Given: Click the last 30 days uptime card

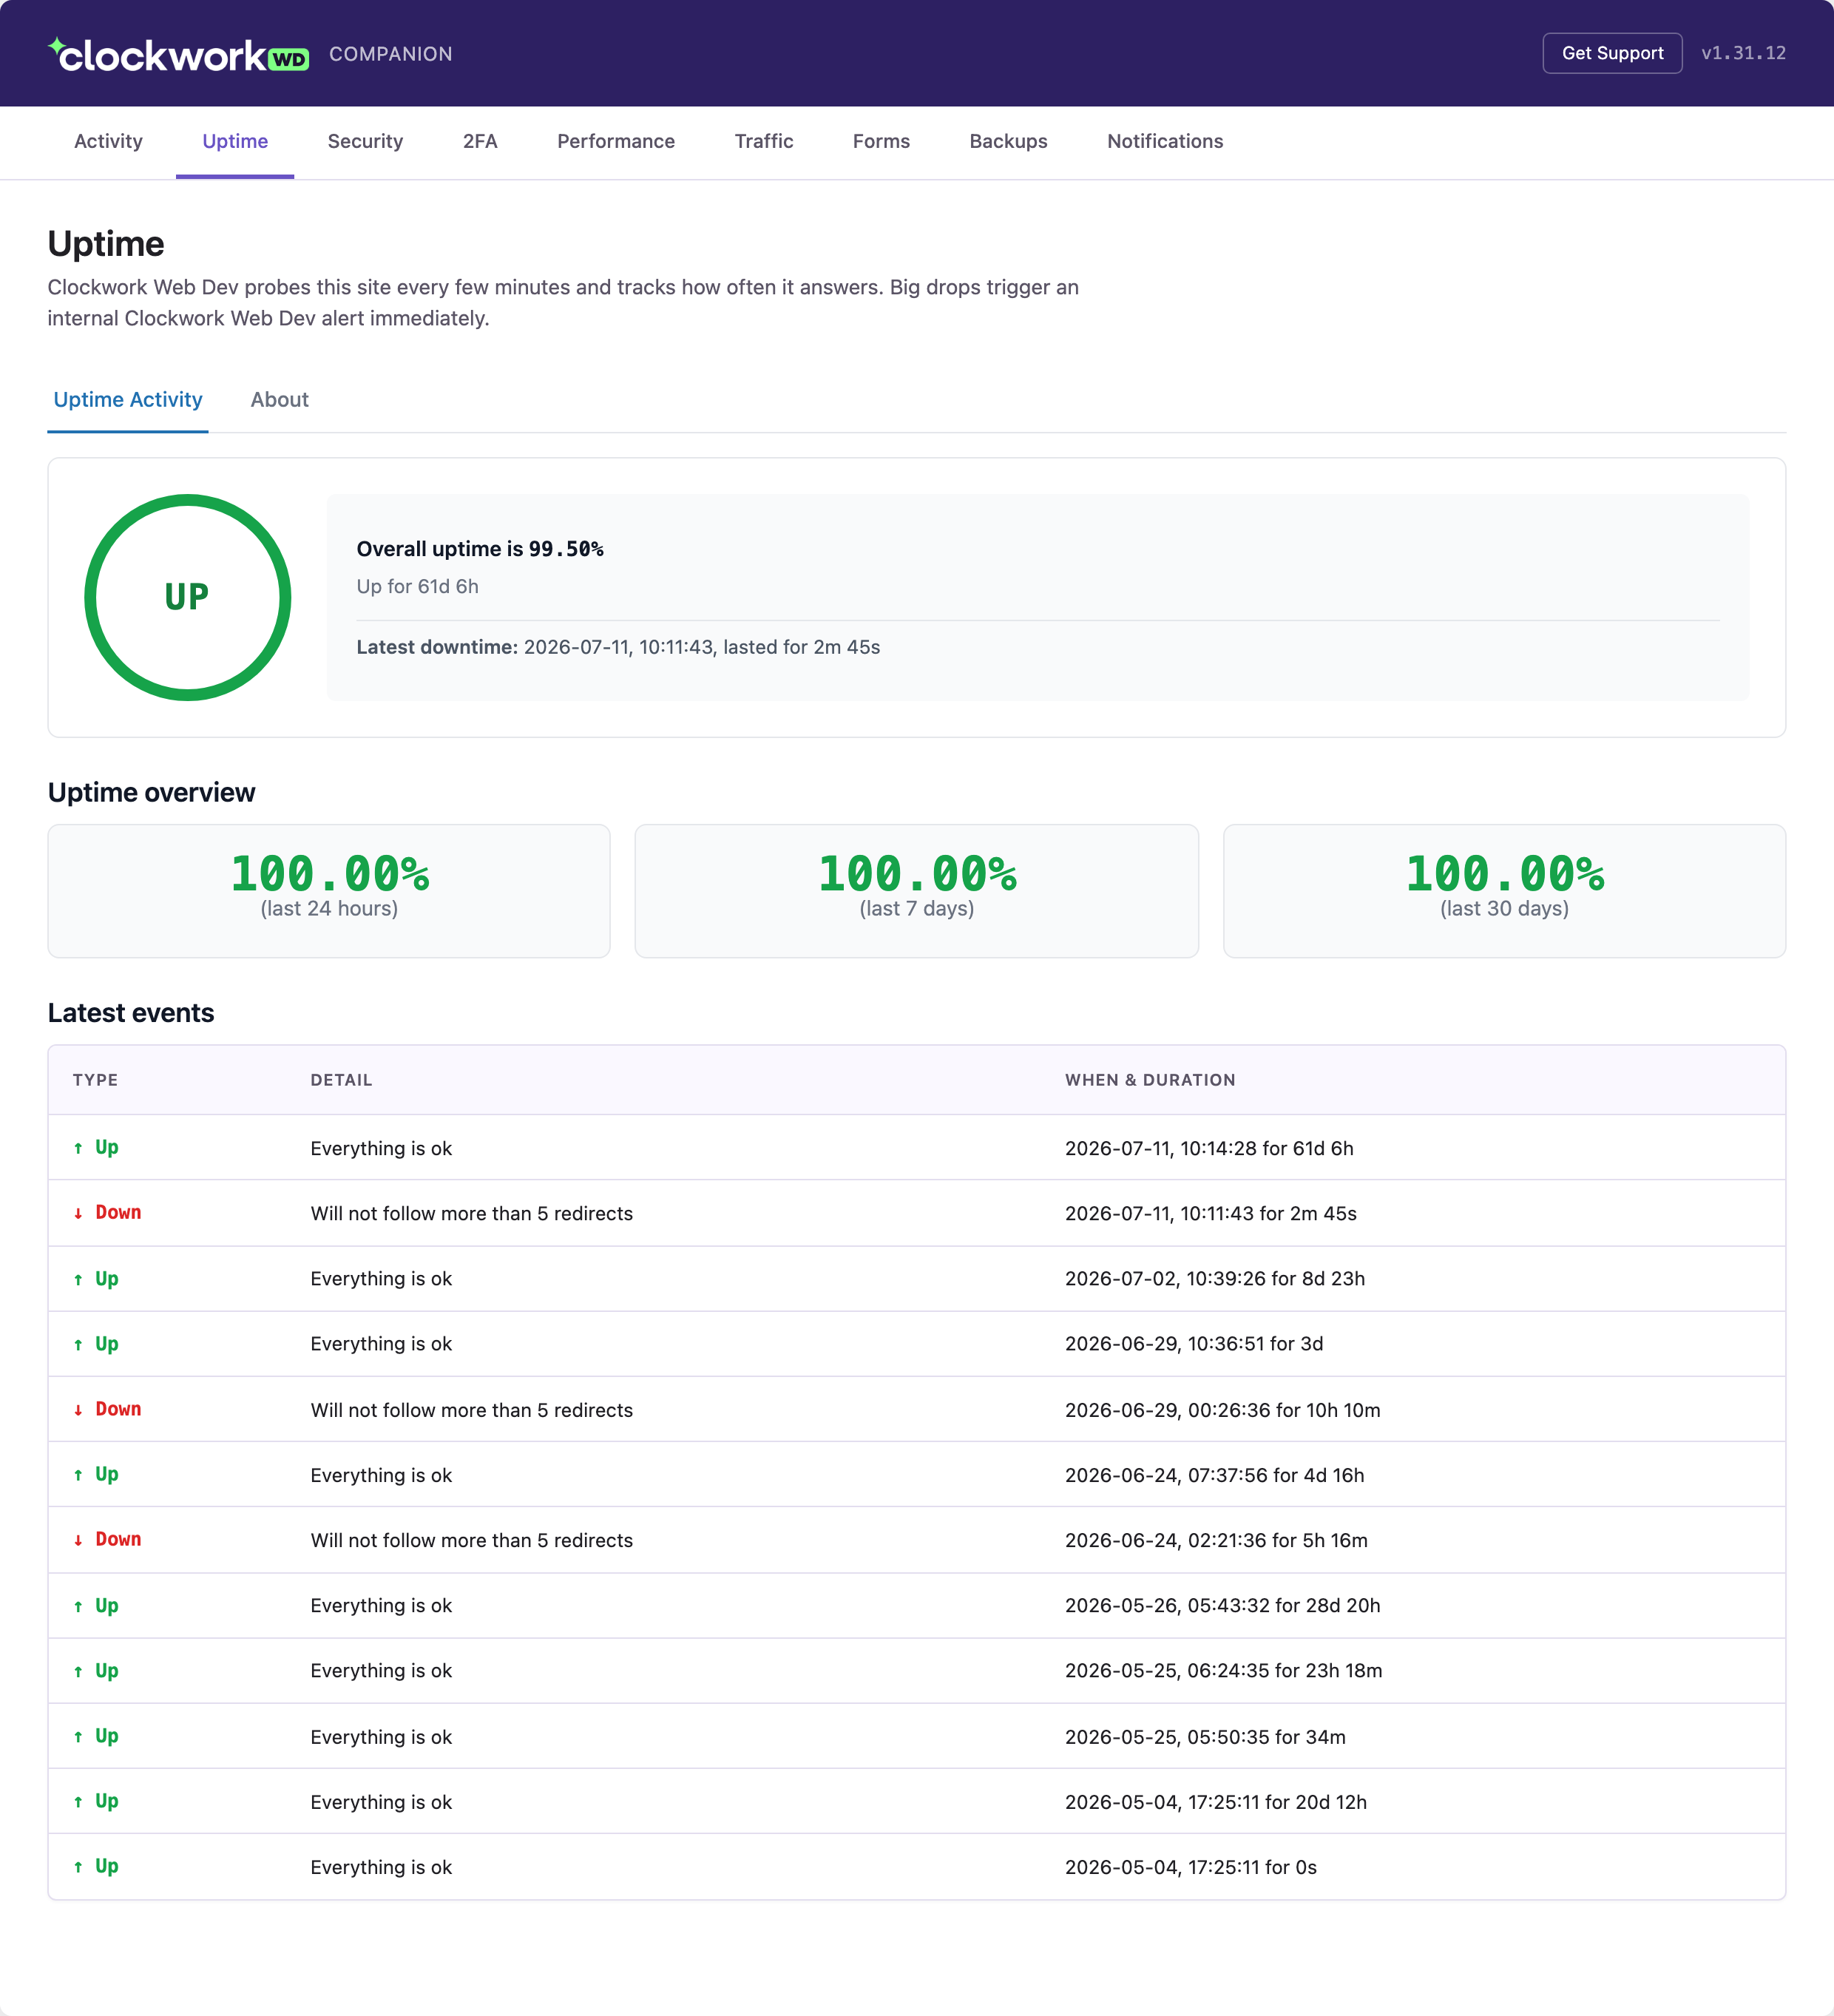Looking at the screenshot, I should pyautogui.click(x=1504, y=890).
